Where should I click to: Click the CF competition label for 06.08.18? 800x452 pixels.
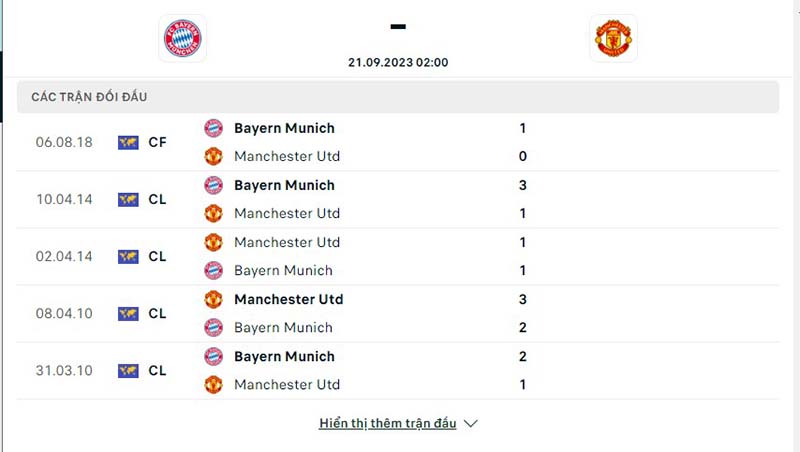coord(157,142)
